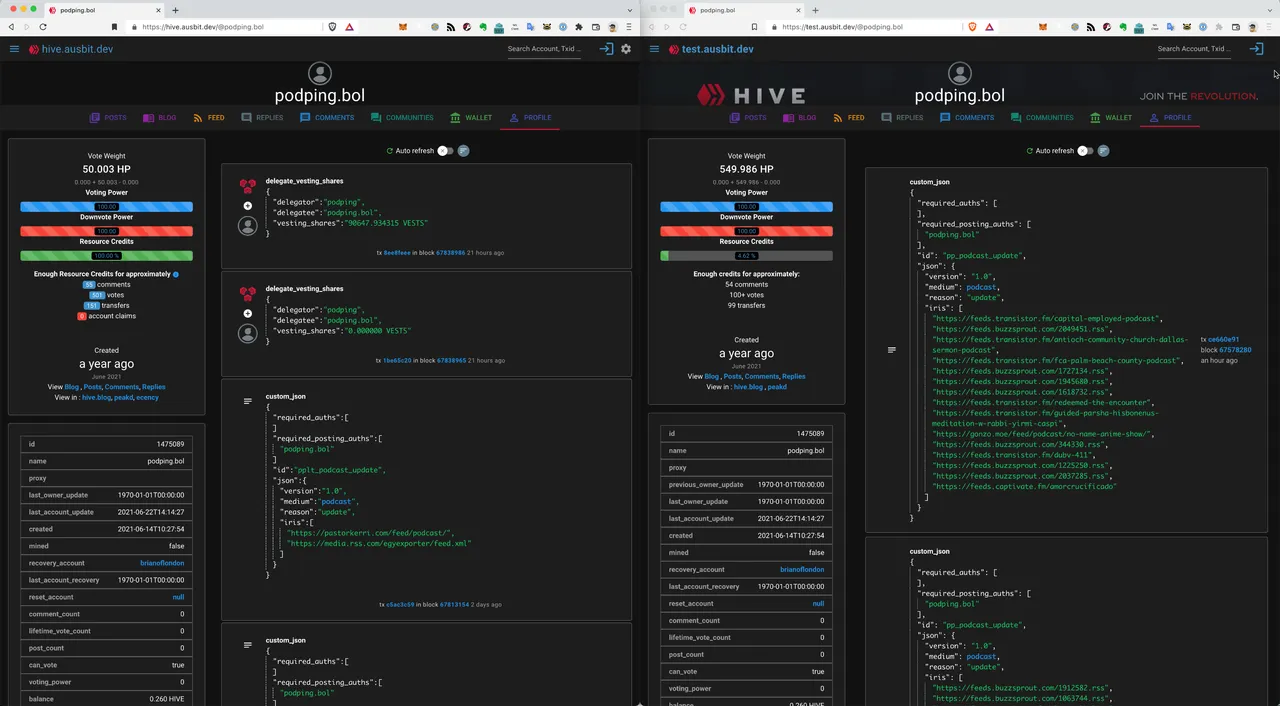1280x706 pixels.
Task: Open transaction 8ee8feee link
Action: click(x=397, y=253)
